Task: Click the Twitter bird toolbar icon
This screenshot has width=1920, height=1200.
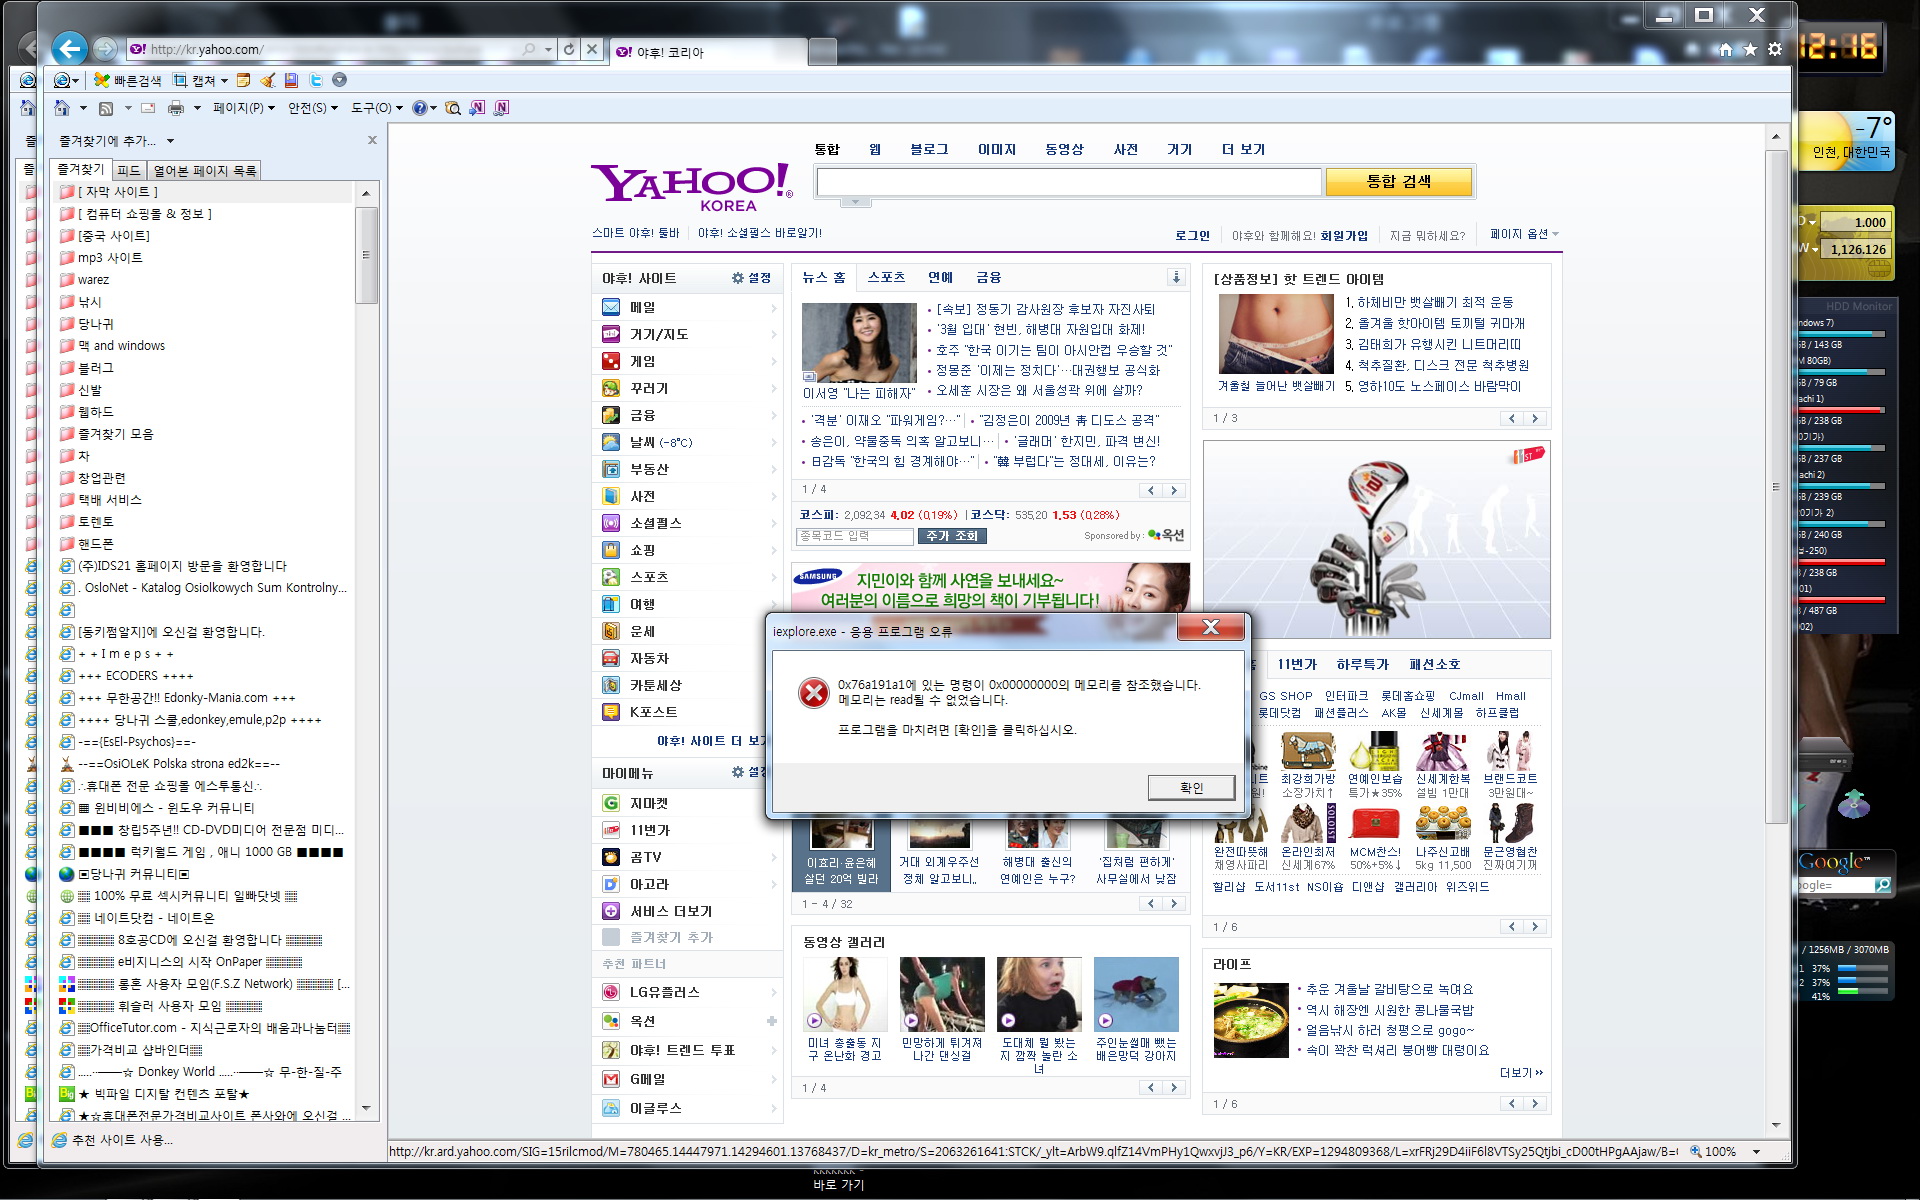Action: coord(315,80)
